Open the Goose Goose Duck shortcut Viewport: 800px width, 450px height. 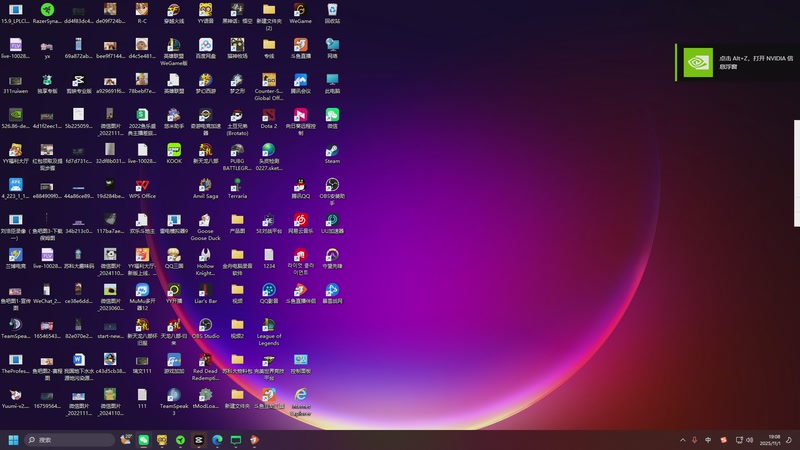coord(206,227)
